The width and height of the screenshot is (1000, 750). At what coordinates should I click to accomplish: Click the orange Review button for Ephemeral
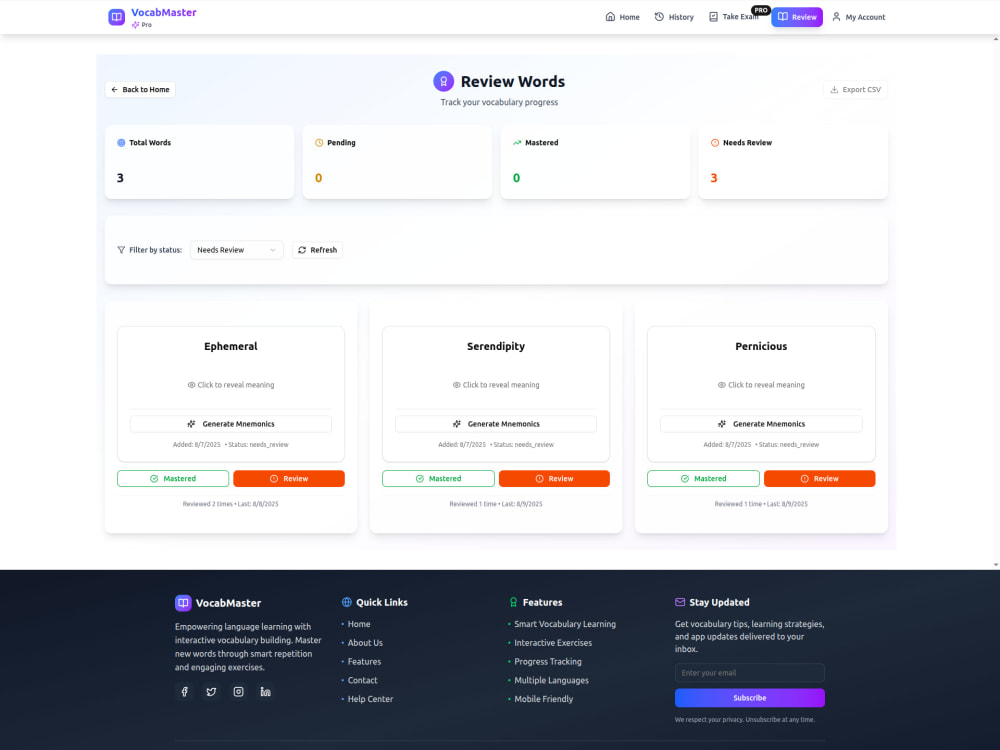click(289, 479)
